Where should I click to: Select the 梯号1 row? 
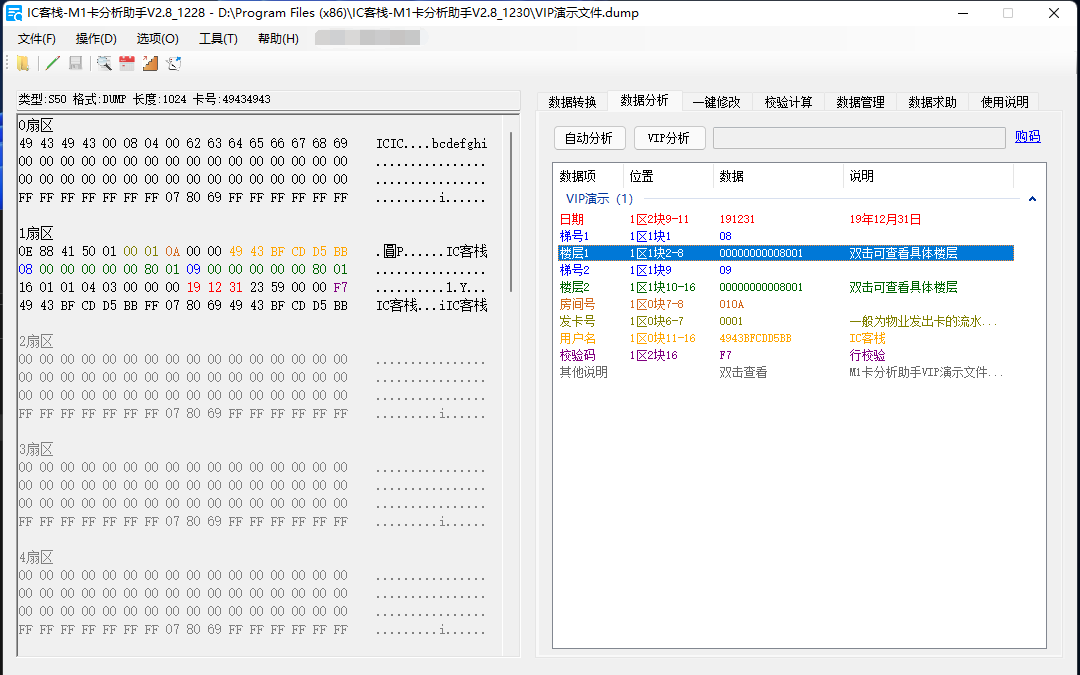(x=785, y=236)
